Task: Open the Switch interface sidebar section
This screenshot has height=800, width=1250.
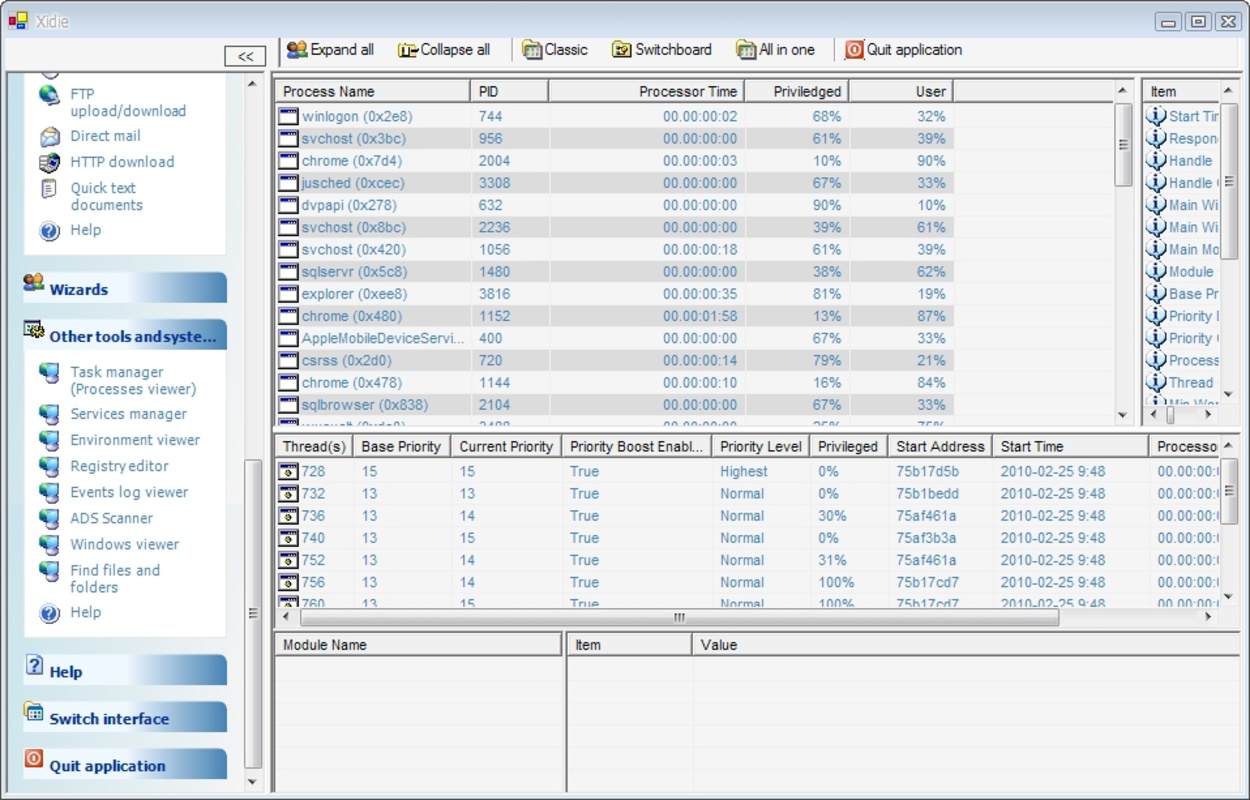Action: click(125, 717)
